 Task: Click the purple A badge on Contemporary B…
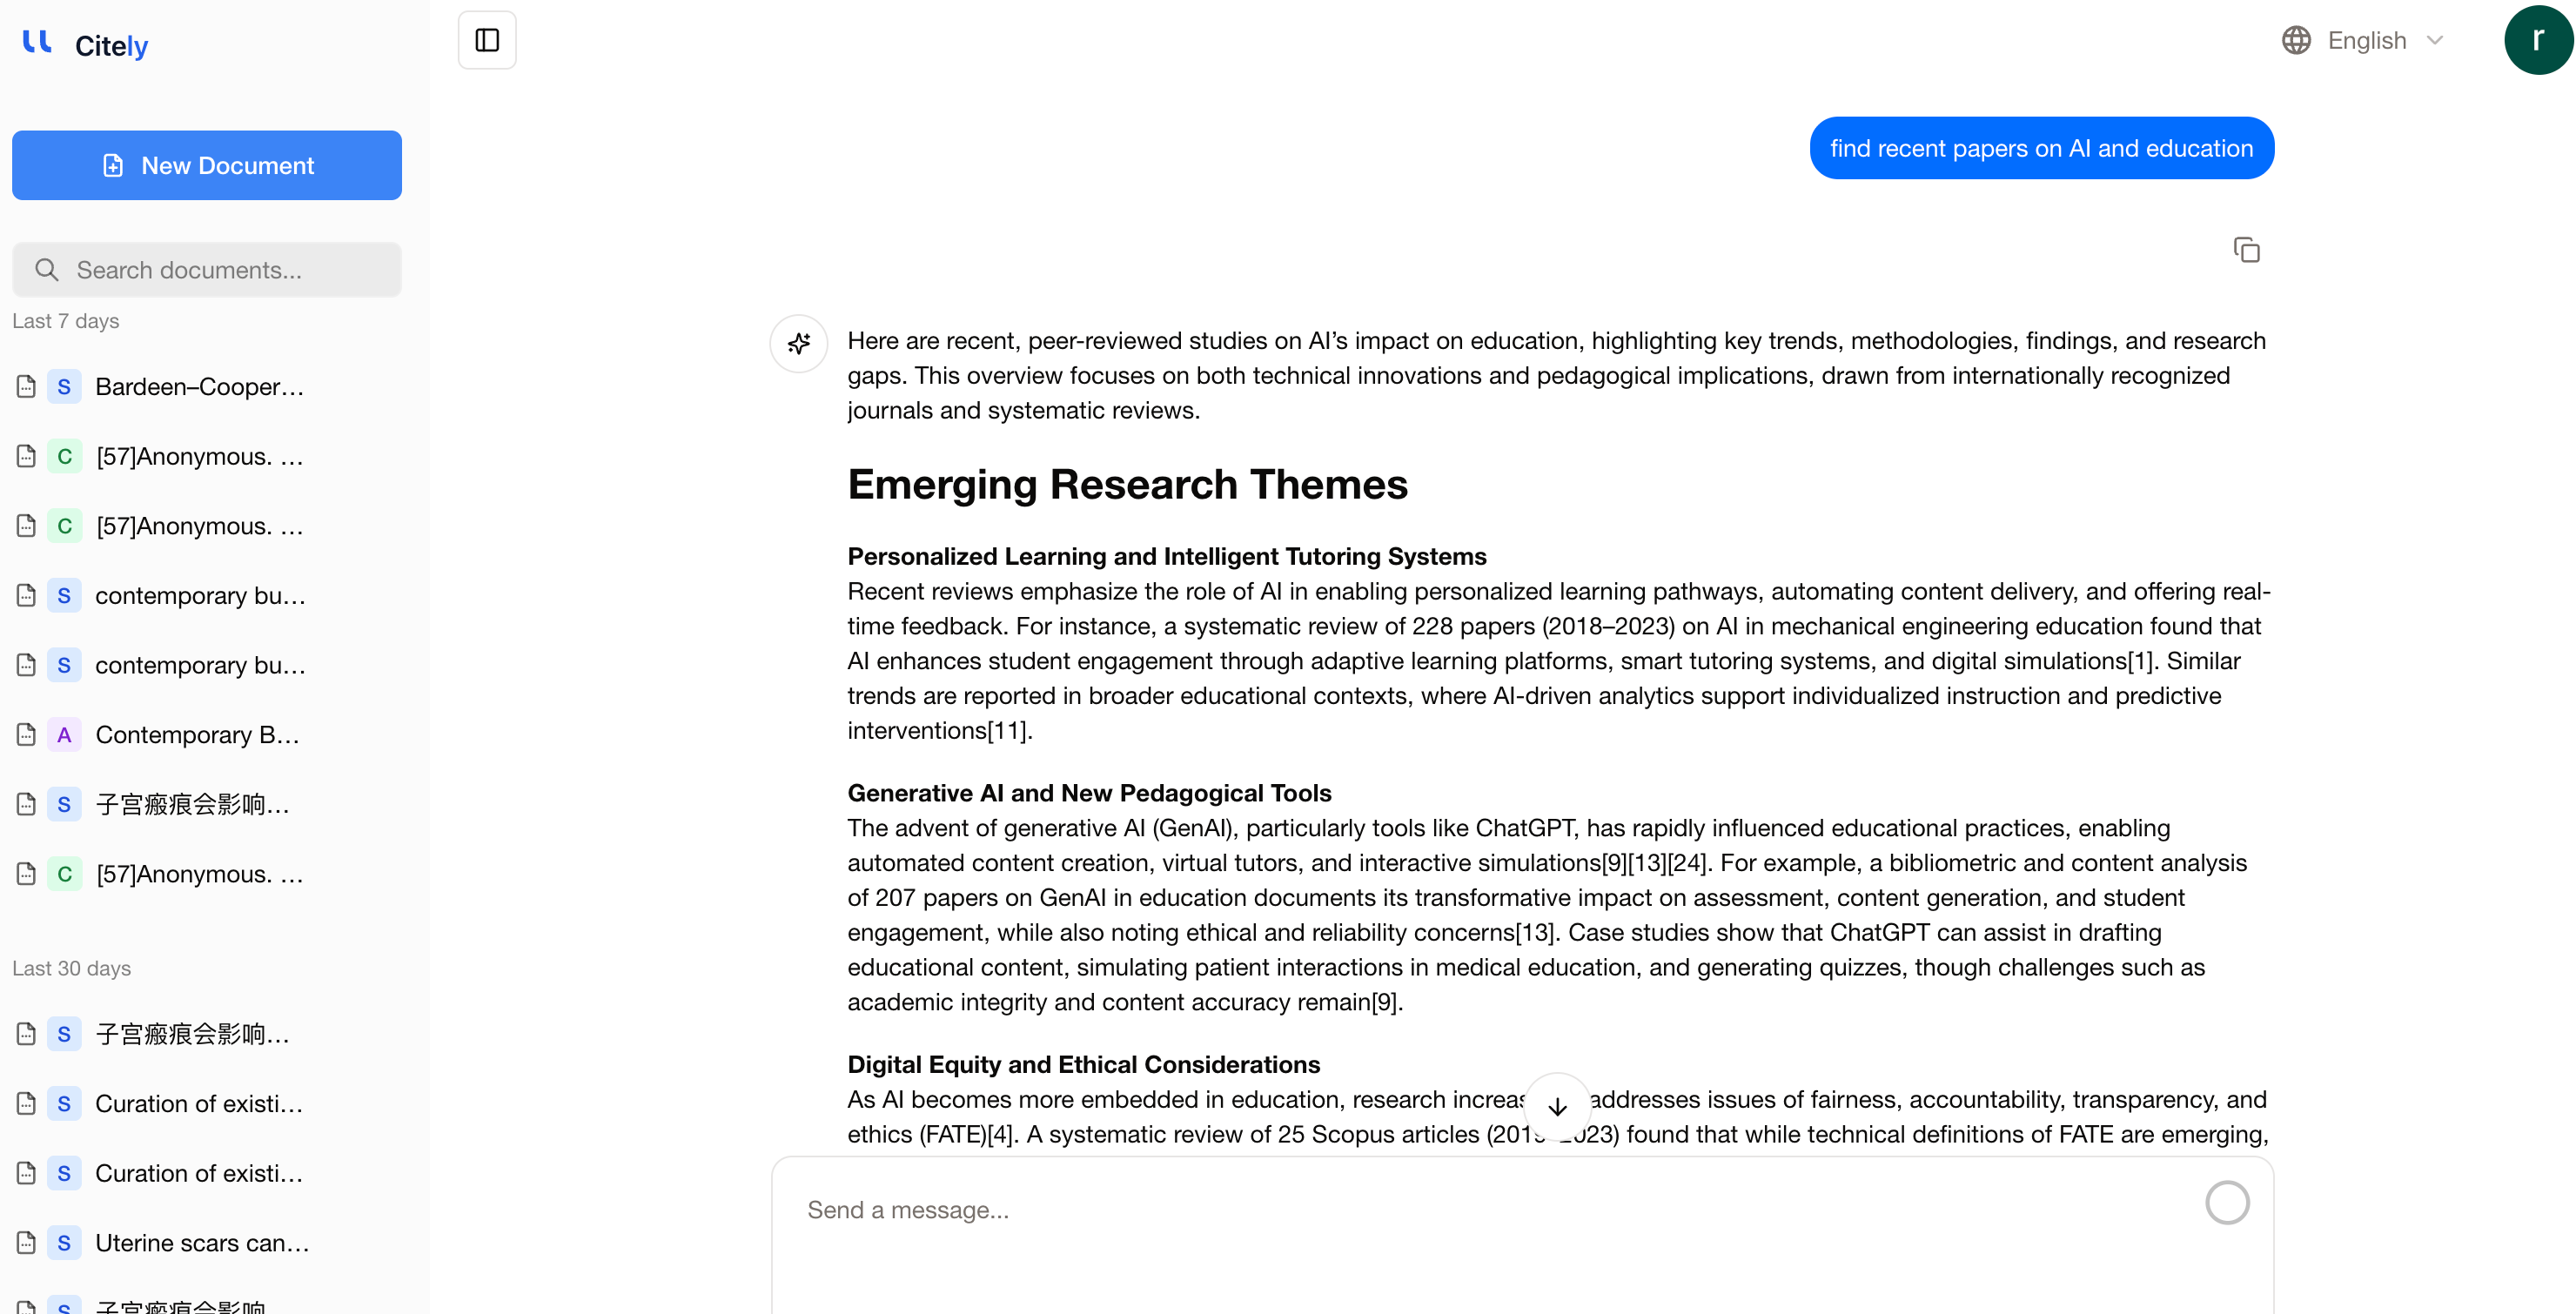[64, 735]
